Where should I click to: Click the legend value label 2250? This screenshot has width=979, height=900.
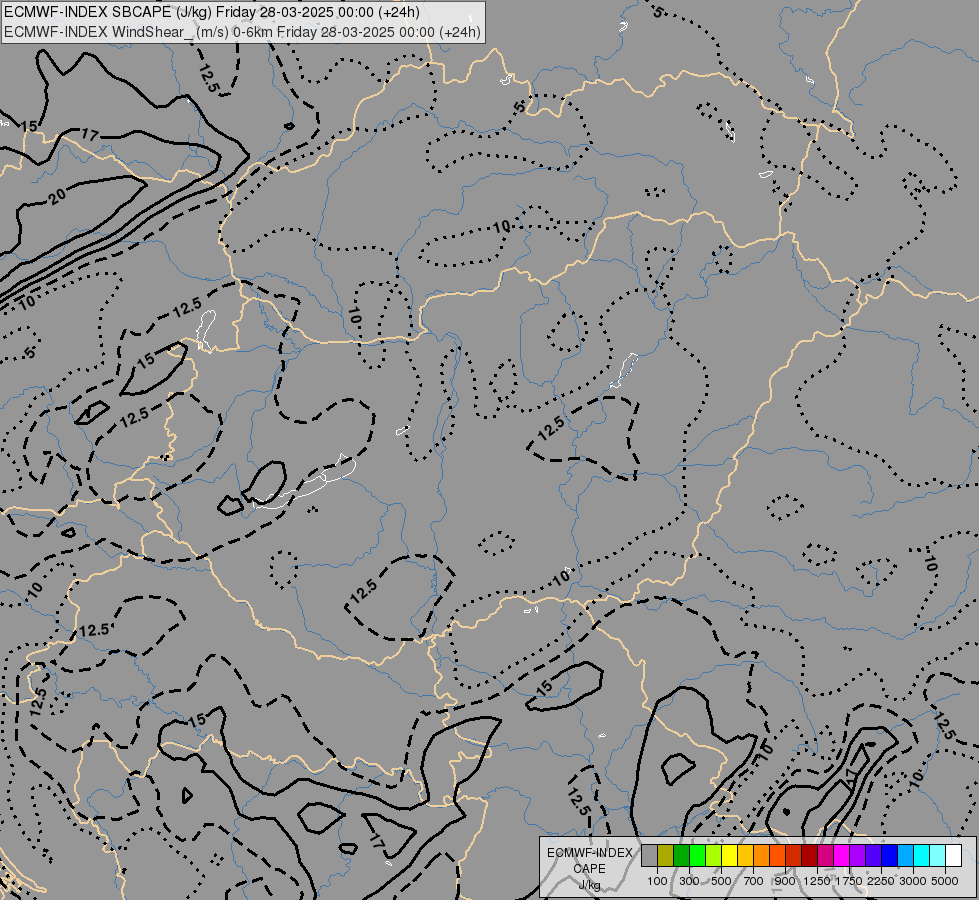point(881,881)
